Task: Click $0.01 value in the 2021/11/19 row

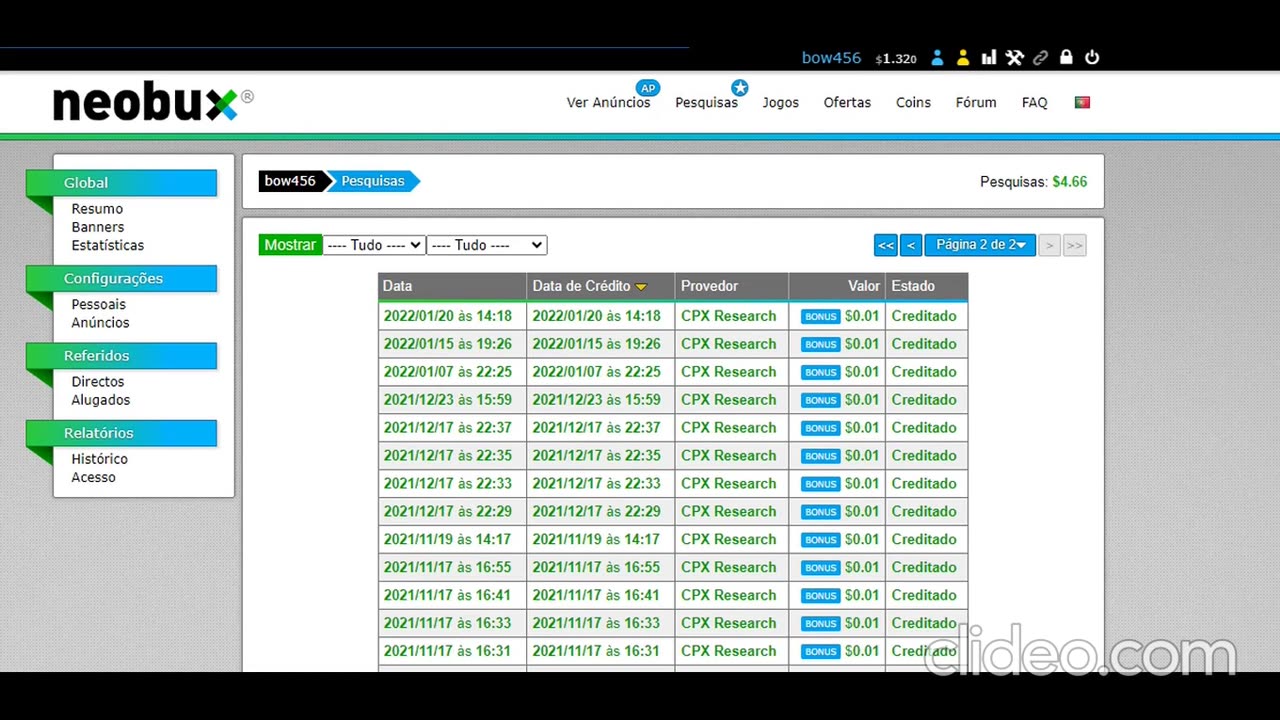Action: tap(862, 540)
